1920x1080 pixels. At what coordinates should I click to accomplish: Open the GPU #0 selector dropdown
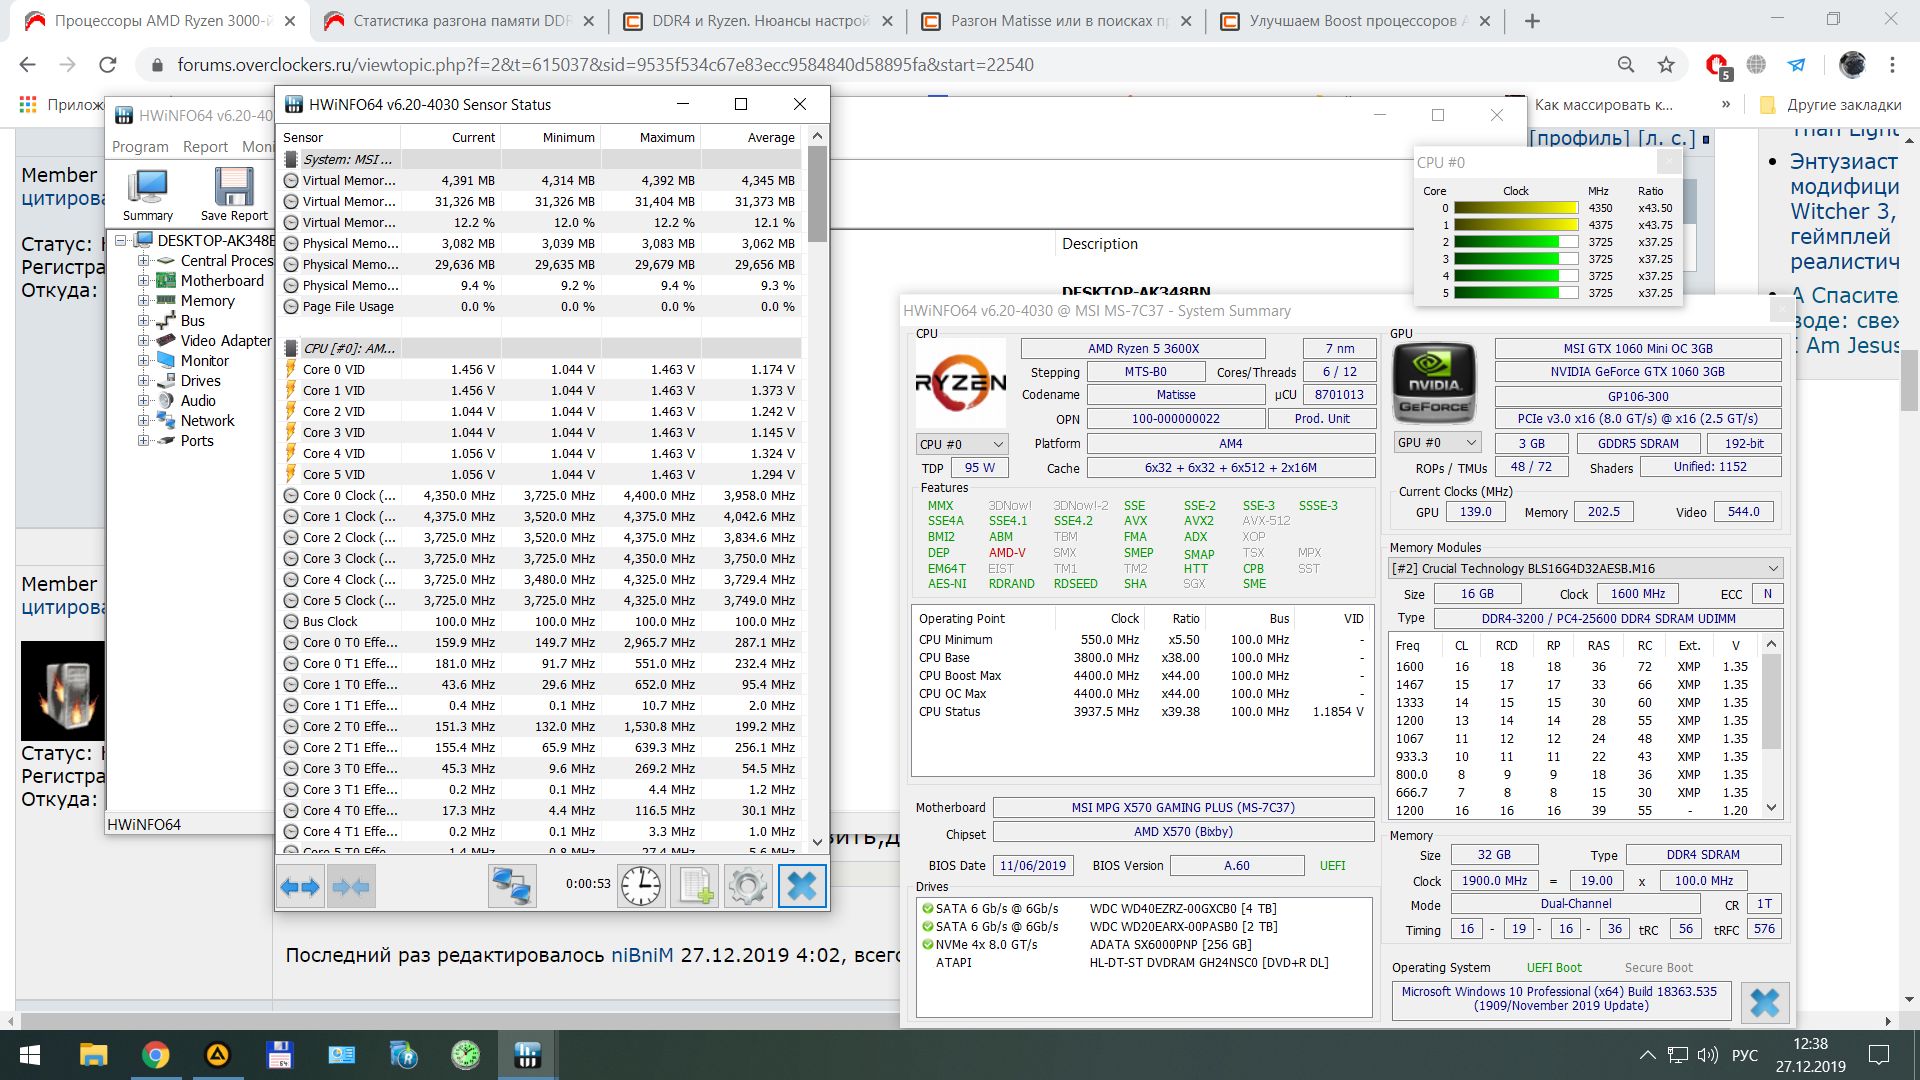click(x=1437, y=443)
